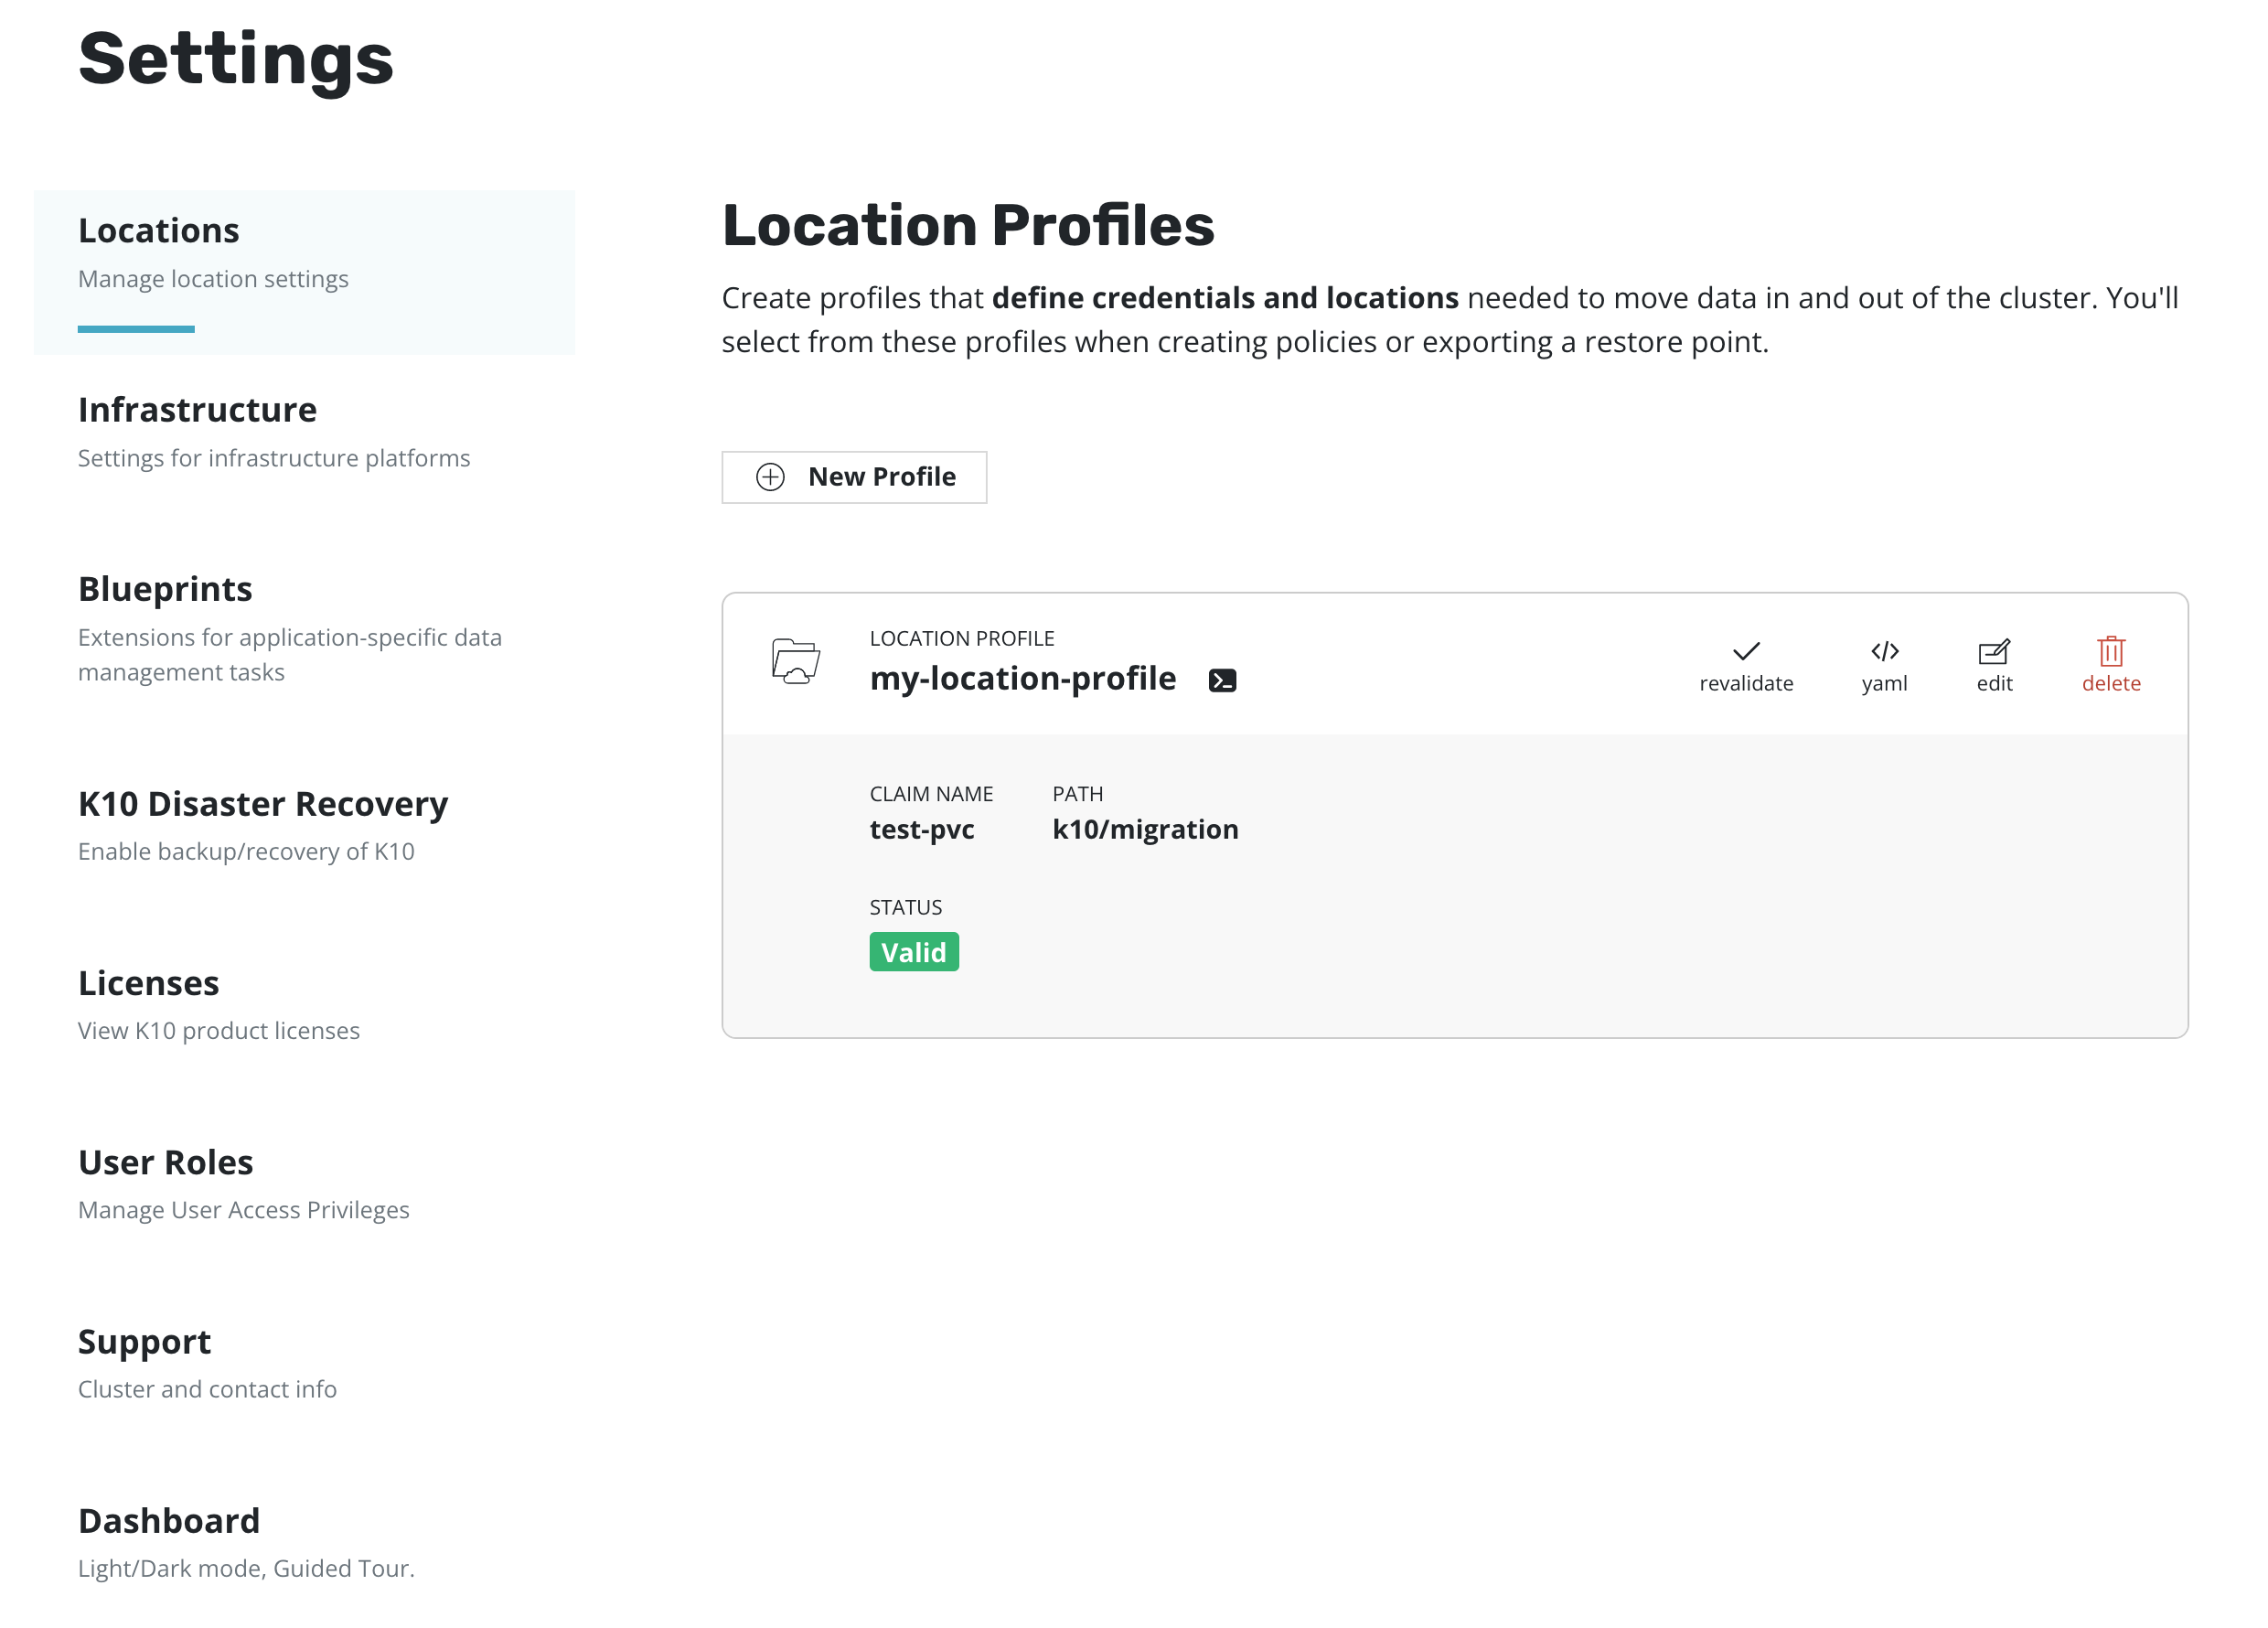Go to K10 Disaster Recovery settings
The width and height of the screenshot is (2268, 1628).
click(x=263, y=804)
